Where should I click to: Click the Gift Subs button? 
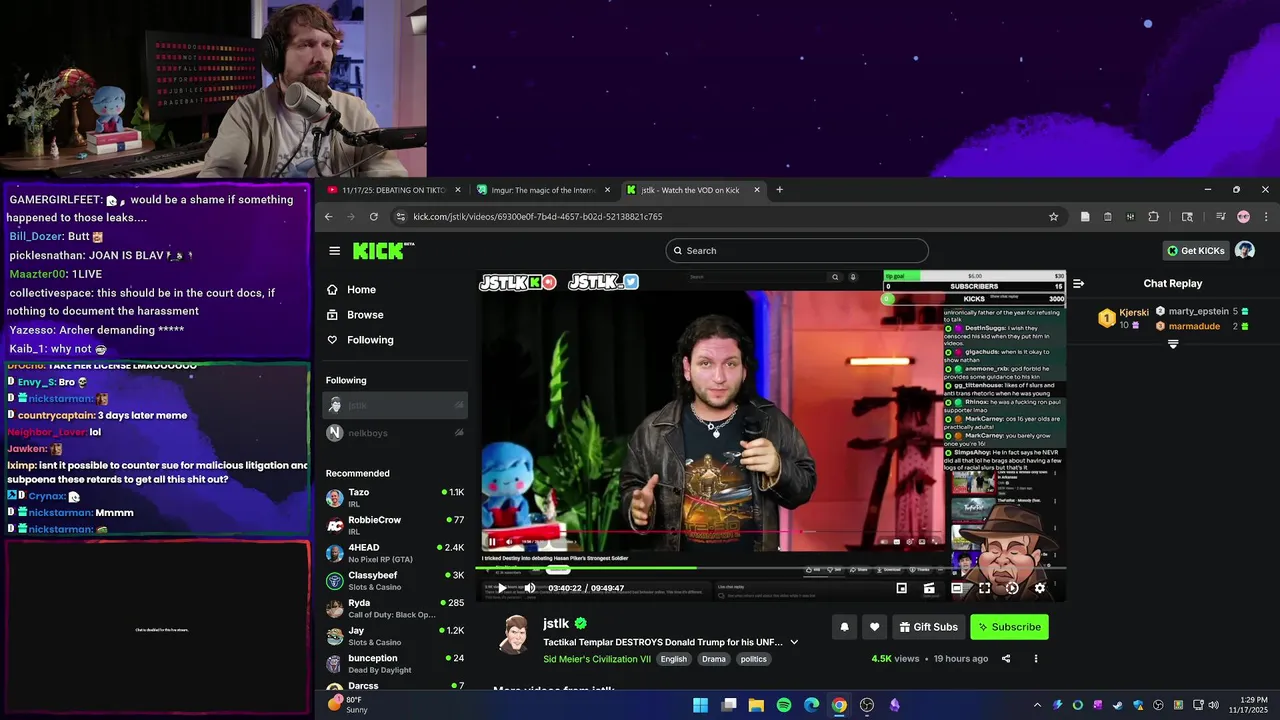tap(929, 627)
